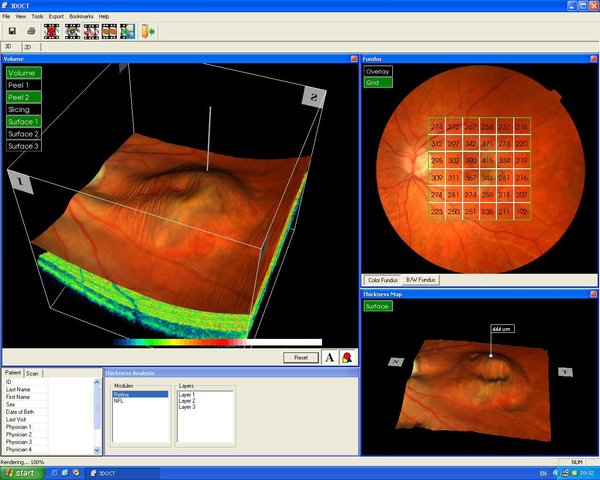The image size is (600, 480).
Task: Select NFL in Modules list
Action: [x=140, y=401]
